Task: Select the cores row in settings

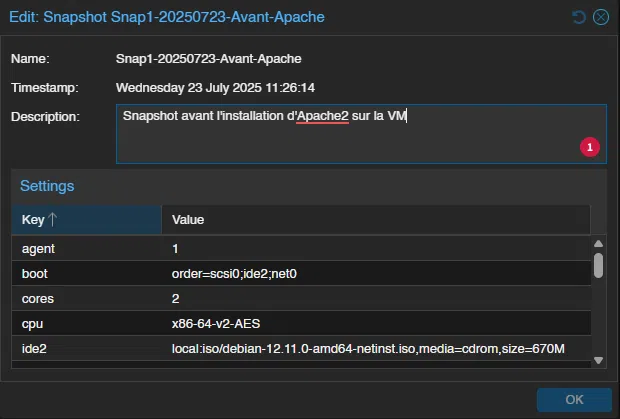Action: tap(38, 298)
